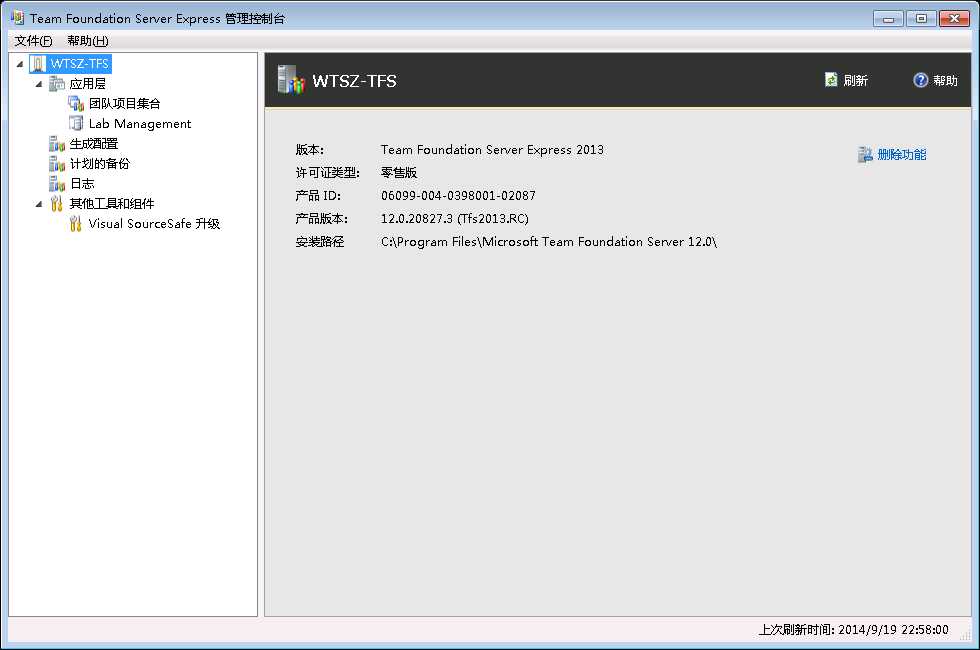The height and width of the screenshot is (650, 980).
Task: Click the WTSZ-TFS server icon in tree
Action: click(38, 64)
